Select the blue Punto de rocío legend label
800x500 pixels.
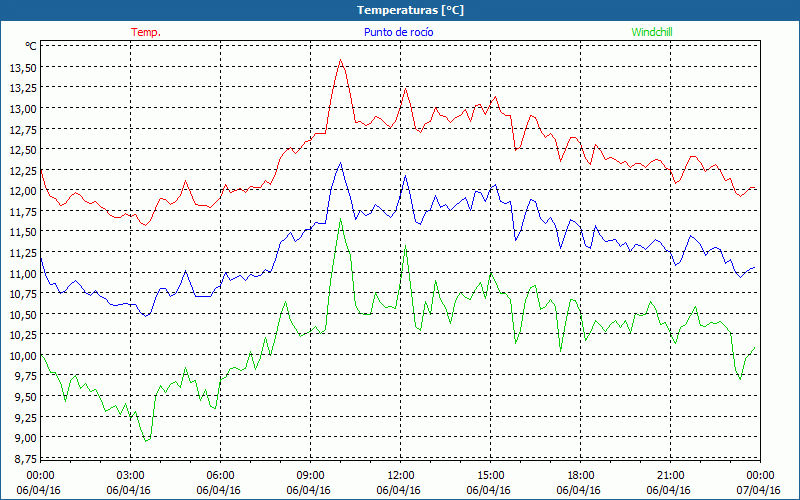tap(398, 32)
